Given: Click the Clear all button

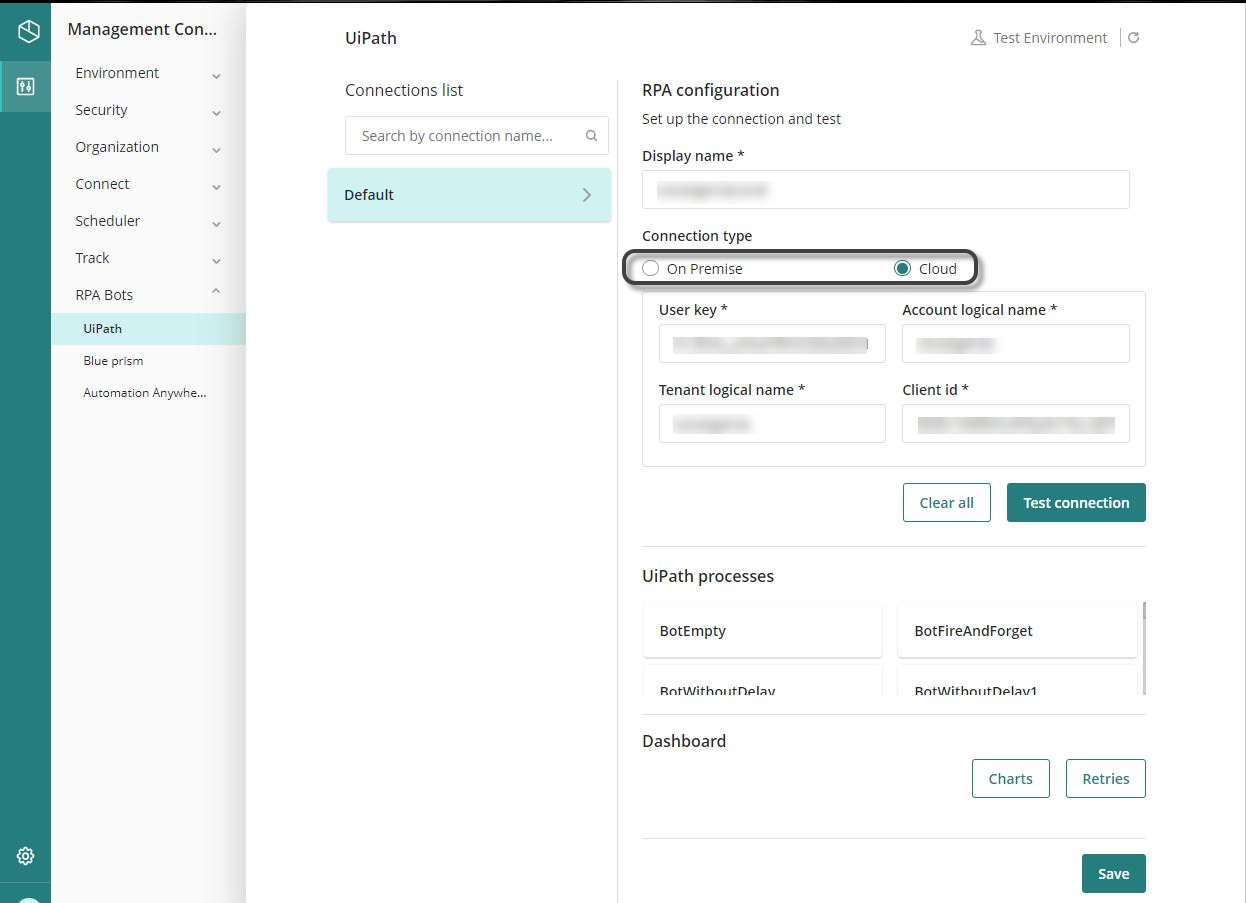Looking at the screenshot, I should pyautogui.click(x=946, y=503).
